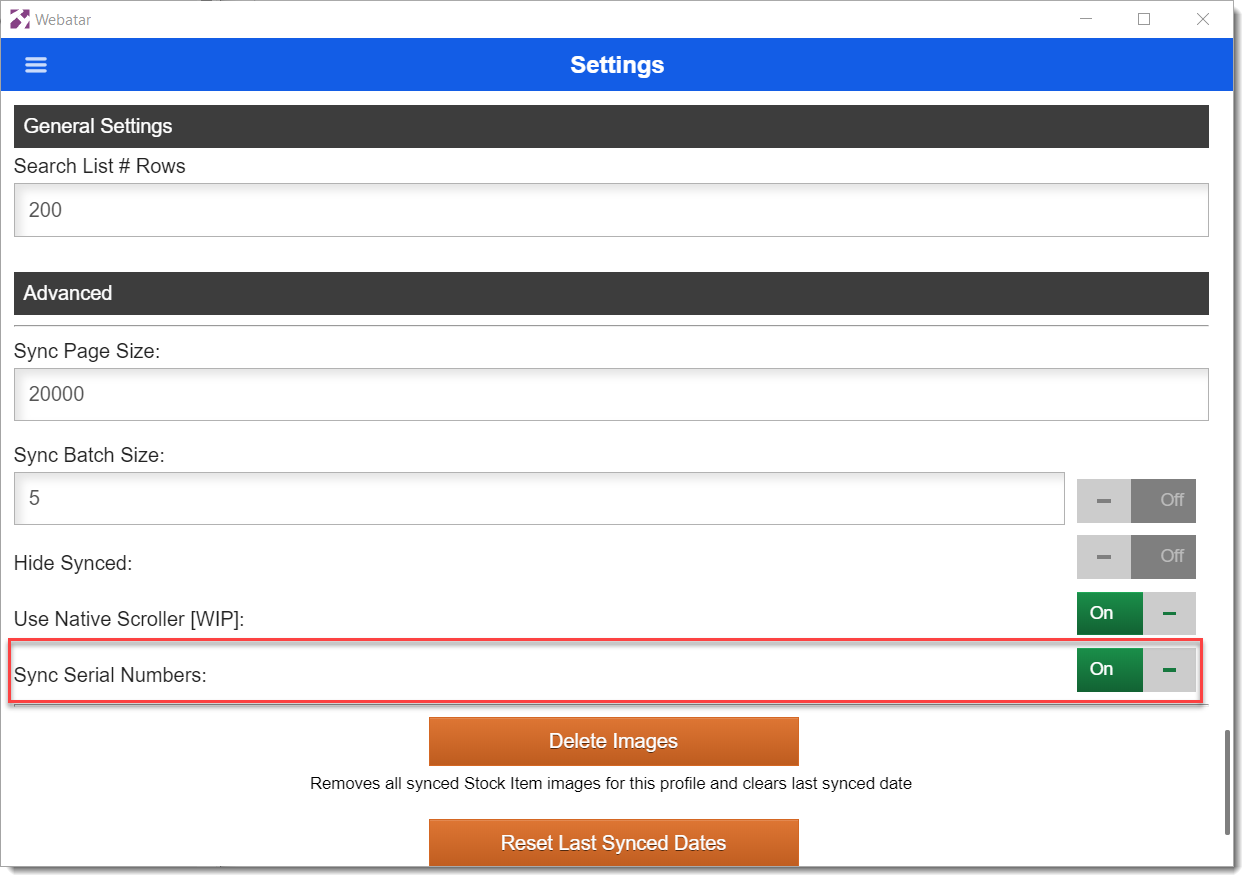The image size is (1249, 882).
Task: Enable the Hide Synced switch
Action: pos(1136,556)
